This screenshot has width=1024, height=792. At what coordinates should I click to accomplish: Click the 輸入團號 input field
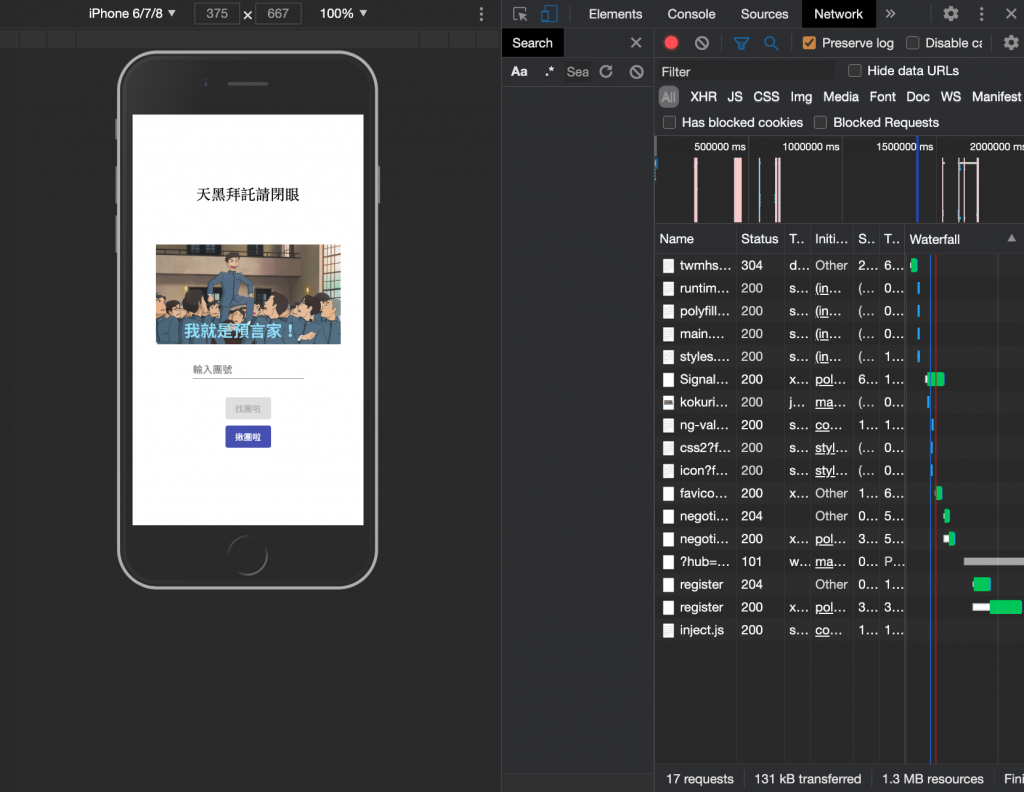pos(248,370)
